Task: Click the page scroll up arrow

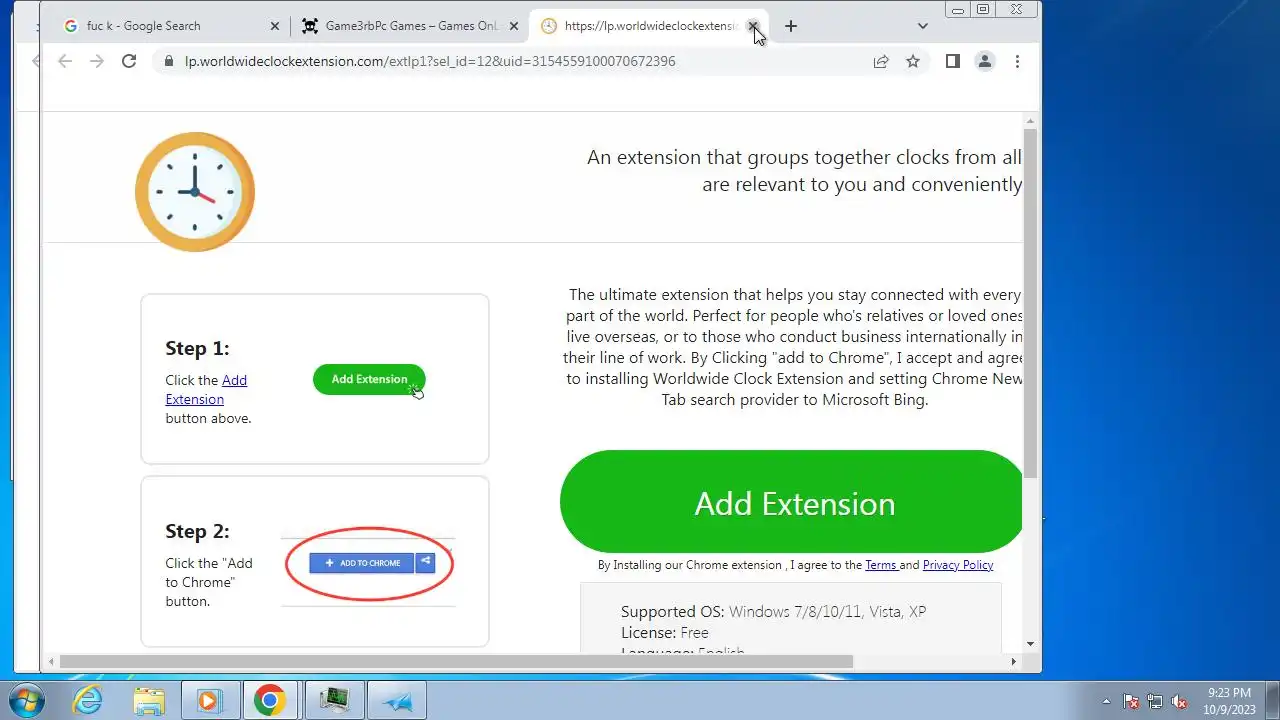Action: coord(1030,120)
